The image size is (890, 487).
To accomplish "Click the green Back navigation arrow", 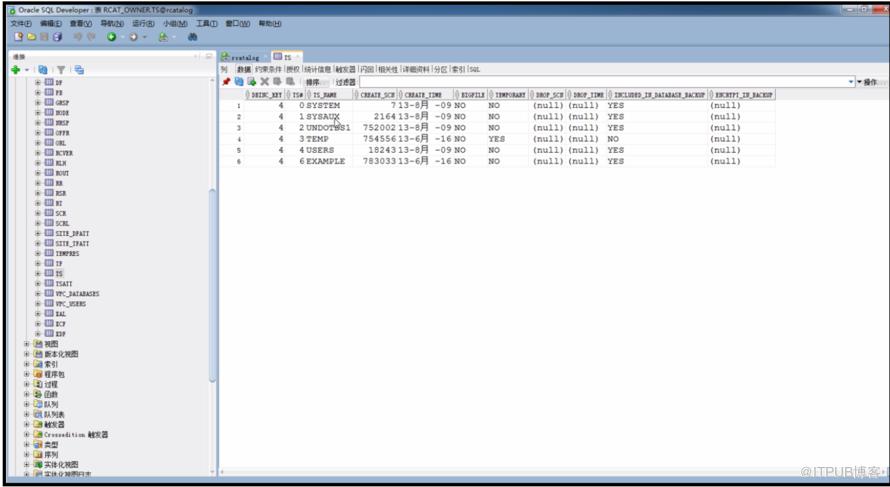I will (112, 37).
